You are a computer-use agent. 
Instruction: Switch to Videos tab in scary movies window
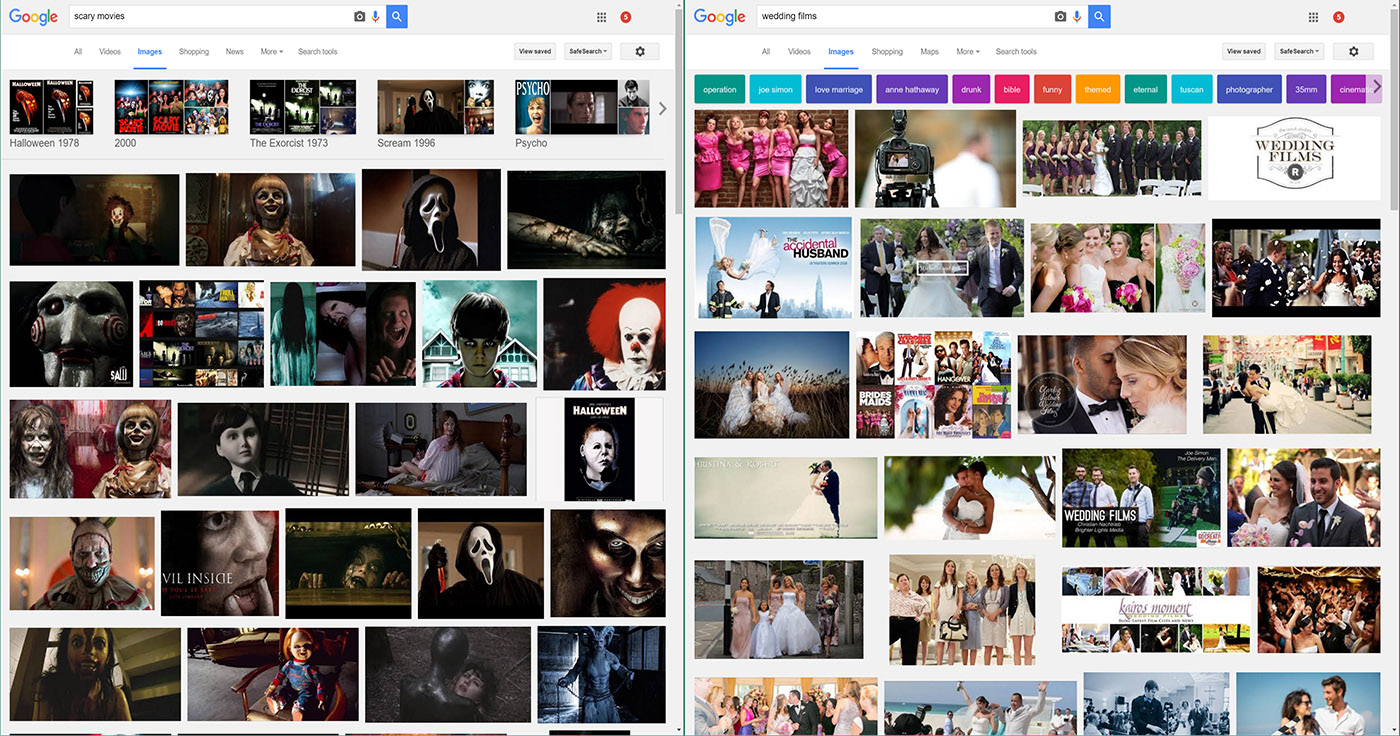pyautogui.click(x=110, y=51)
